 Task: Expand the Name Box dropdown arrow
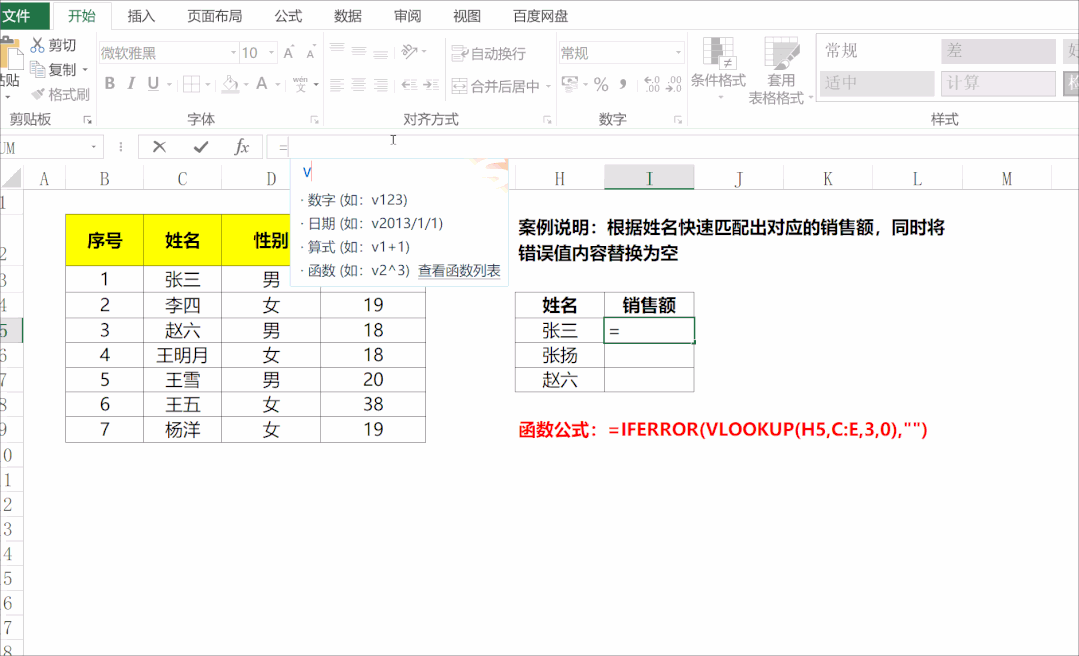point(94,147)
